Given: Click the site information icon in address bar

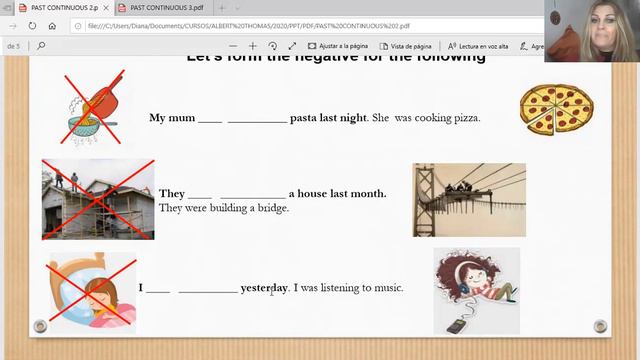Looking at the screenshot, I should click(78, 26).
